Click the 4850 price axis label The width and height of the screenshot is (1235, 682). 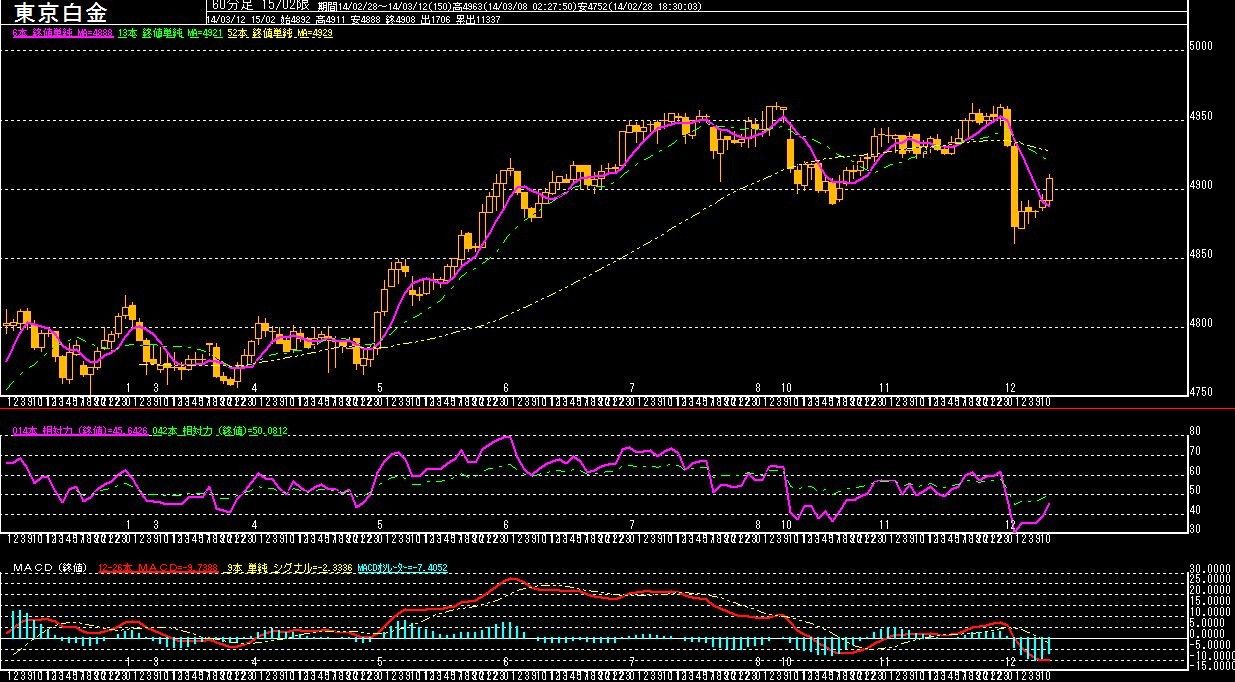[1201, 254]
